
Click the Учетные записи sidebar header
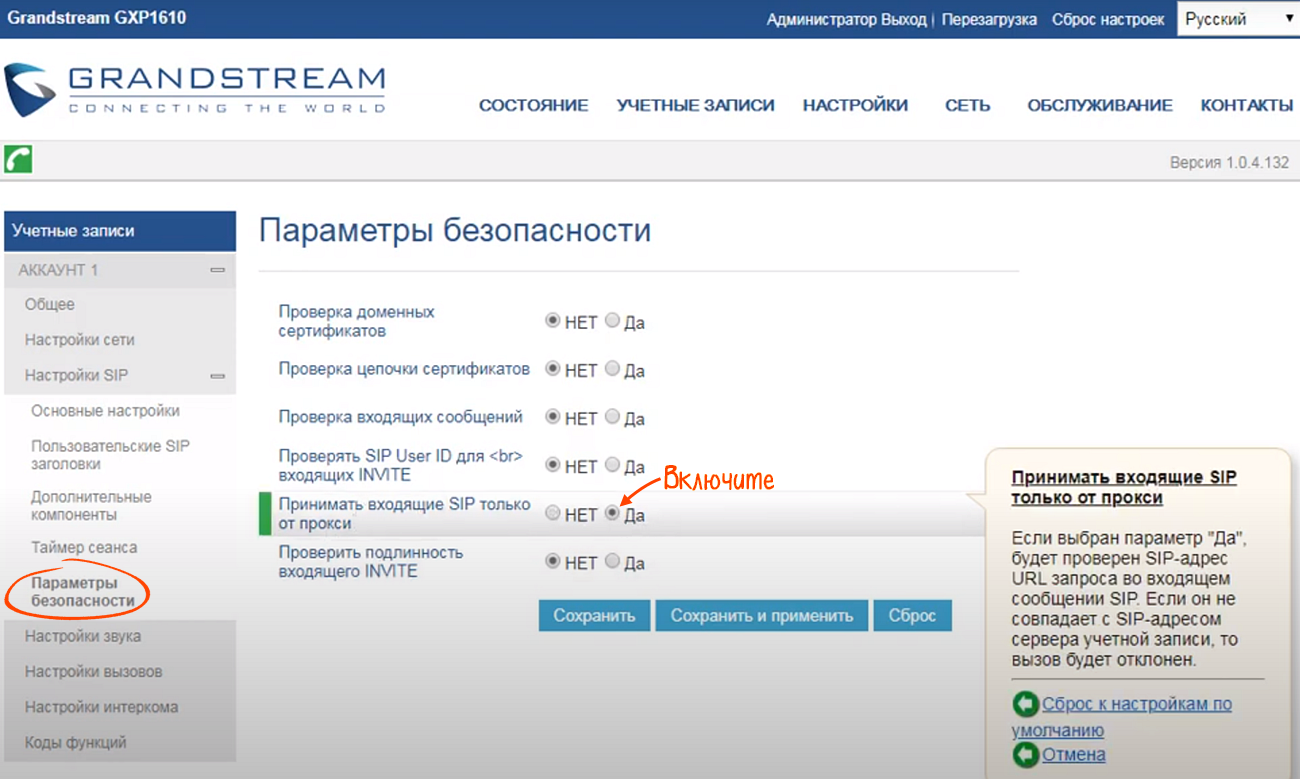[120, 231]
